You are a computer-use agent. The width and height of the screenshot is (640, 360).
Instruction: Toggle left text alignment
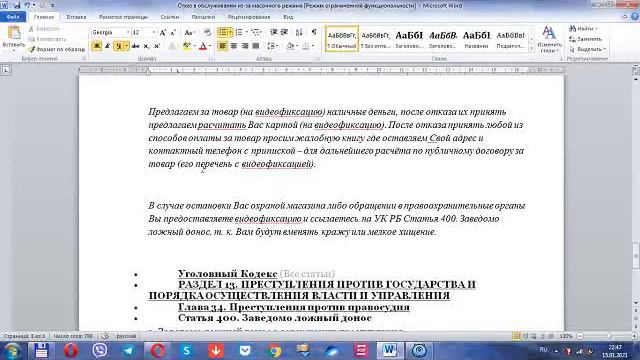(222, 46)
